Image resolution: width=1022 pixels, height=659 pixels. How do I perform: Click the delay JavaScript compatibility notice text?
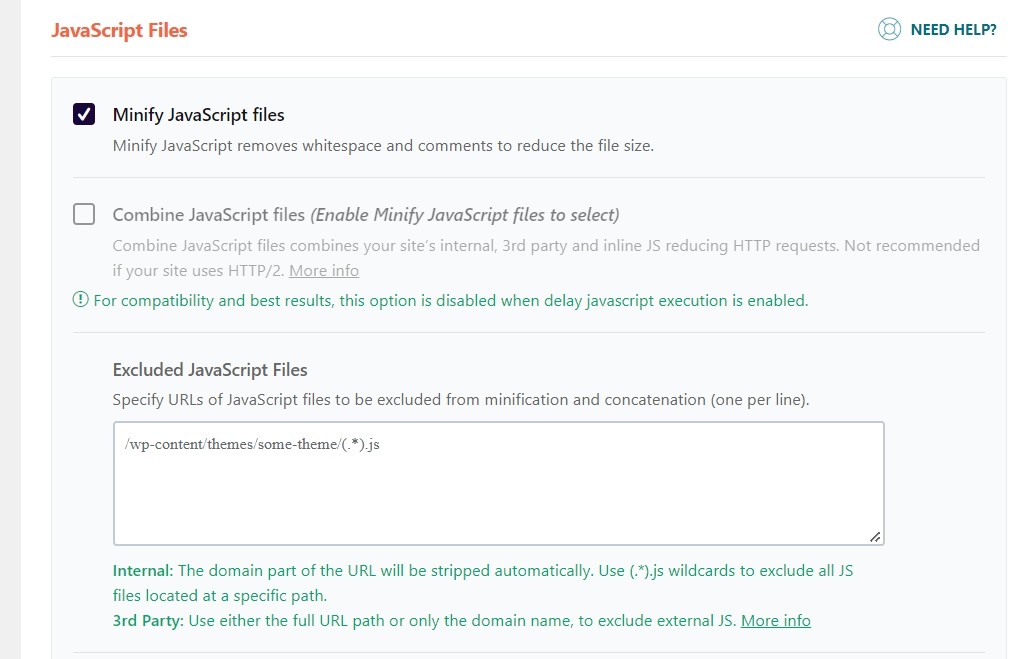pos(450,300)
